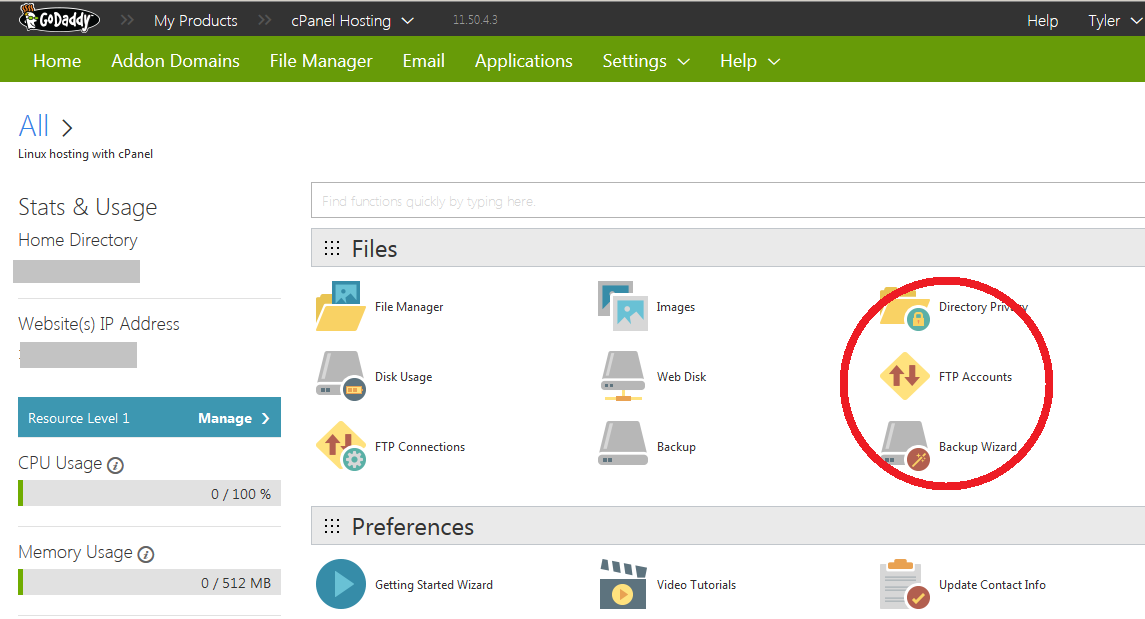Launch the Backup Wizard icon

point(904,447)
